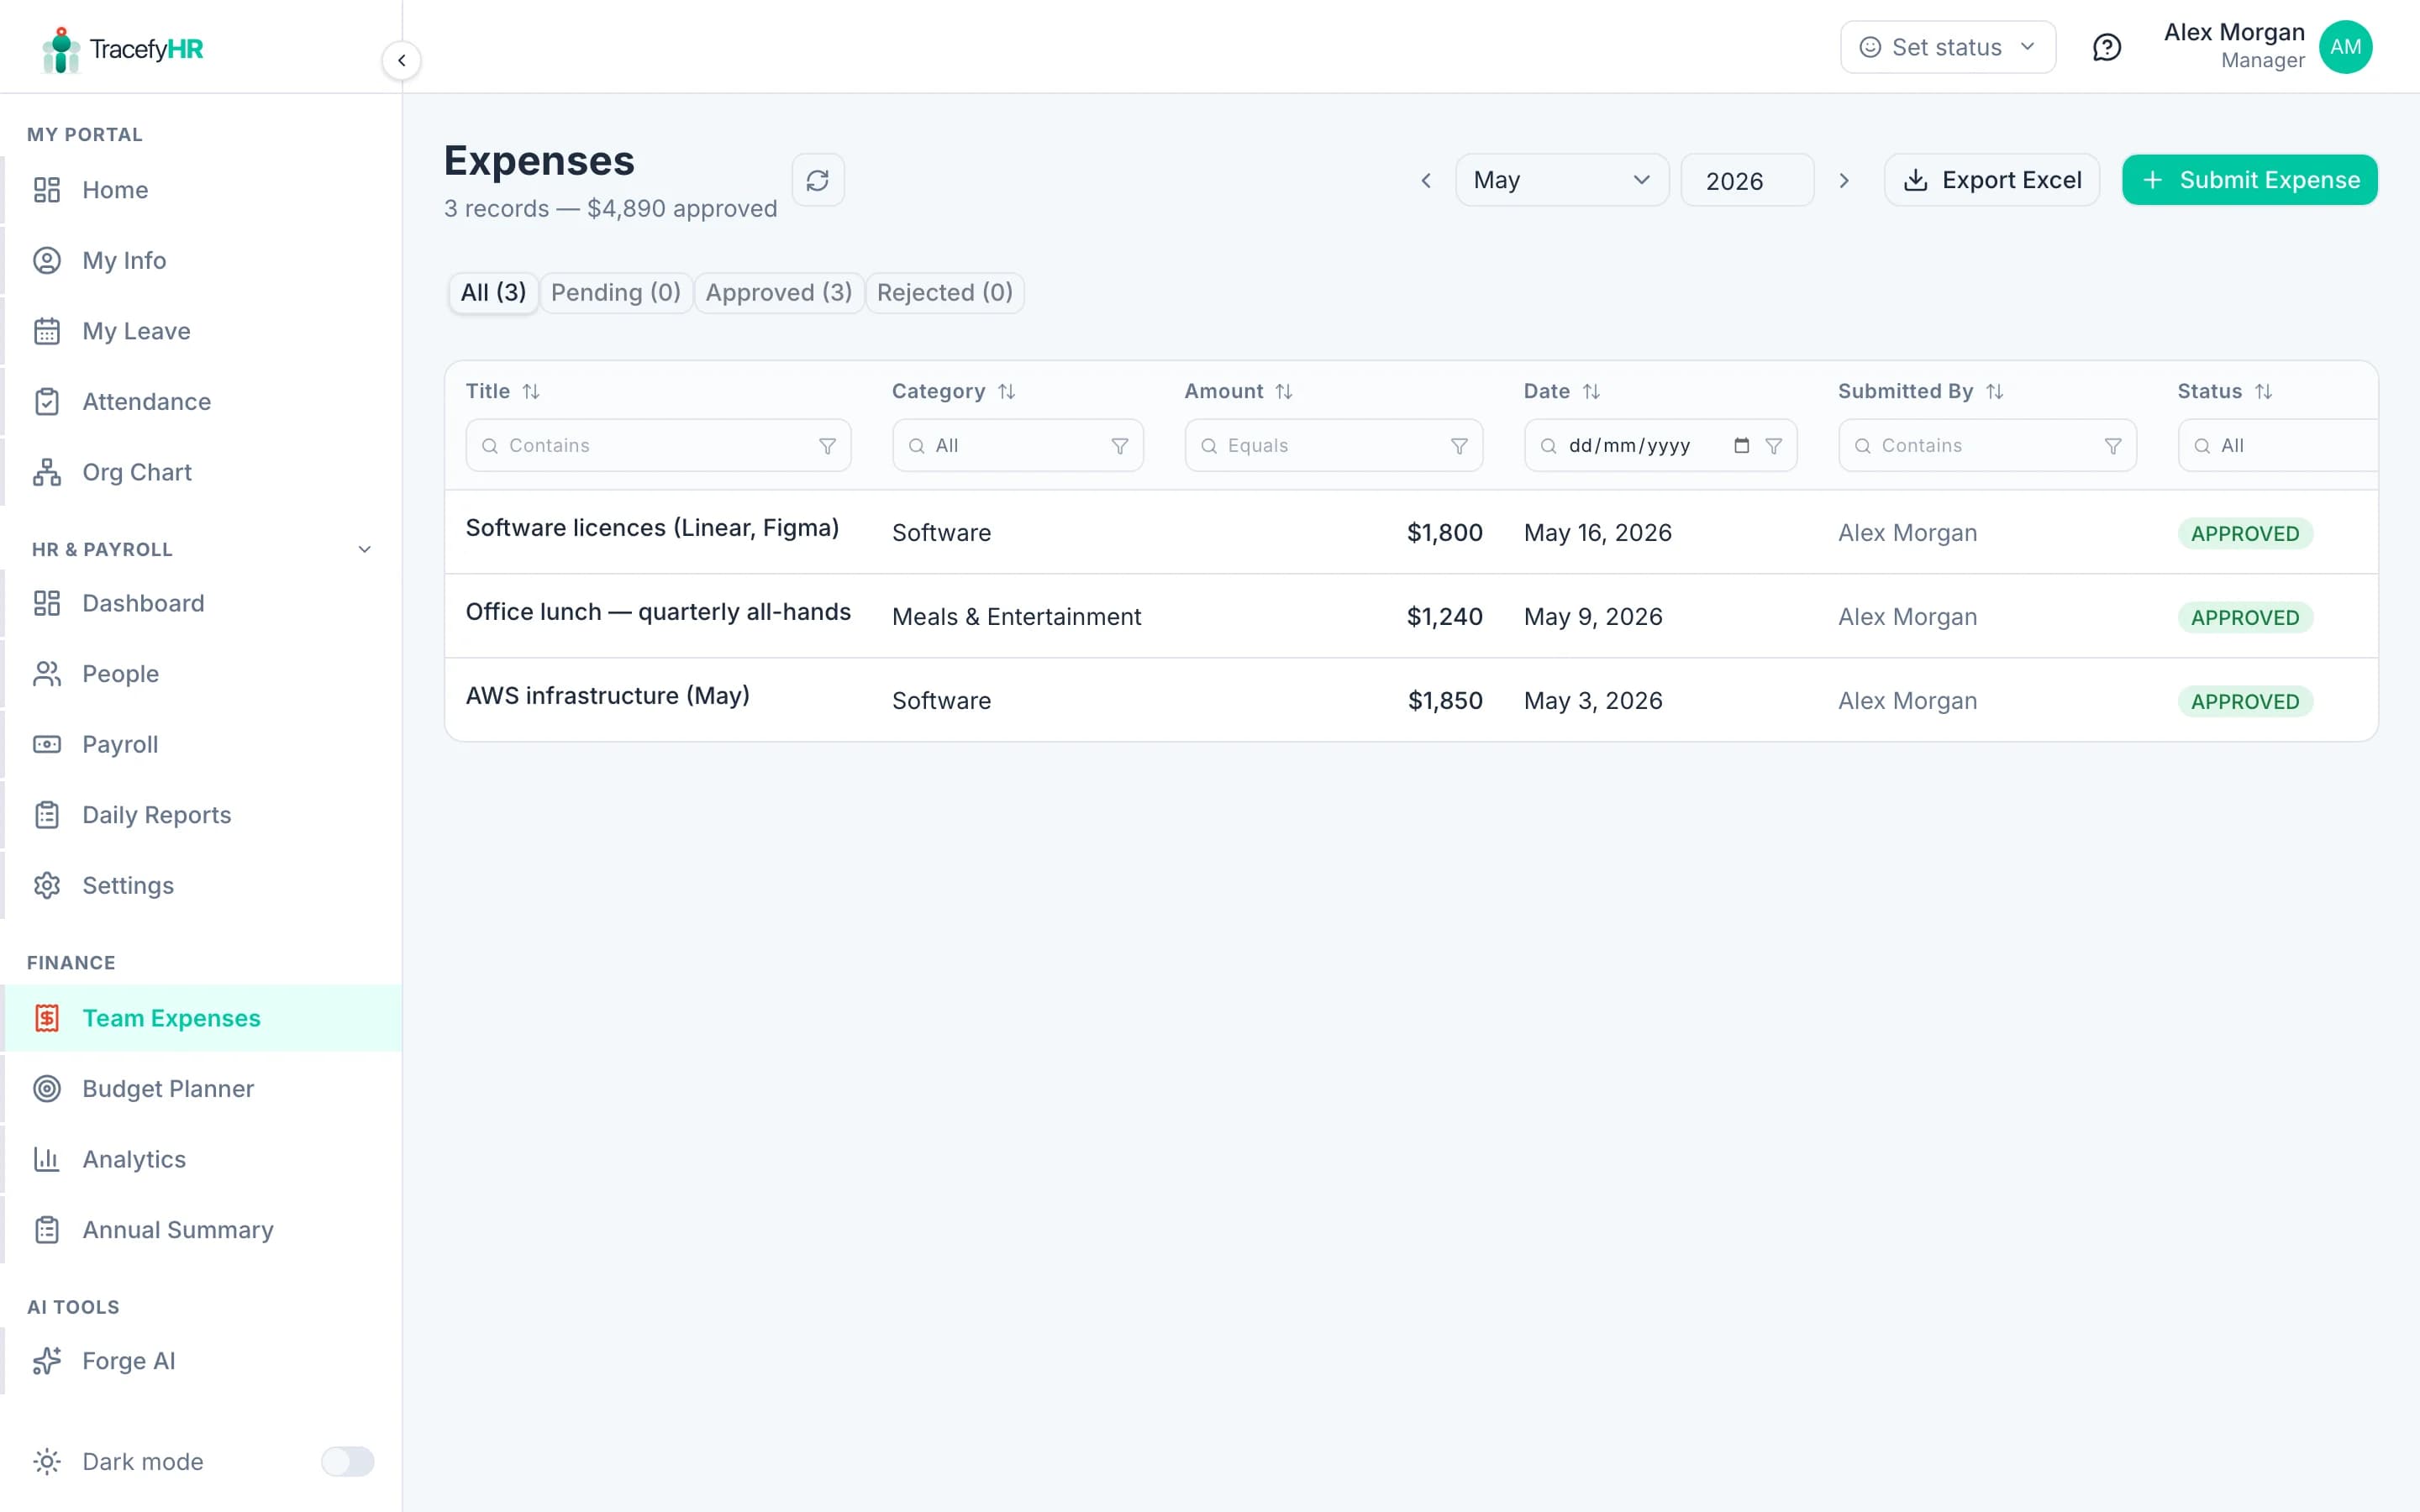The width and height of the screenshot is (2420, 1512).
Task: Select the Pending (0) tab
Action: tap(615, 293)
